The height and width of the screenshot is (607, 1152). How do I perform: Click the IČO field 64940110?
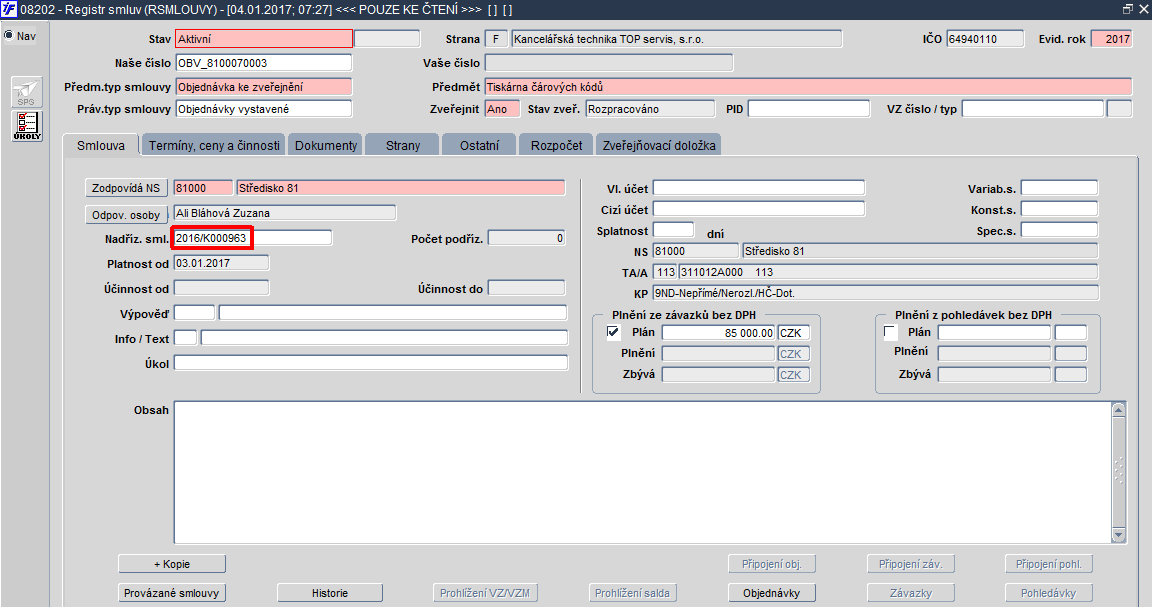pos(985,39)
